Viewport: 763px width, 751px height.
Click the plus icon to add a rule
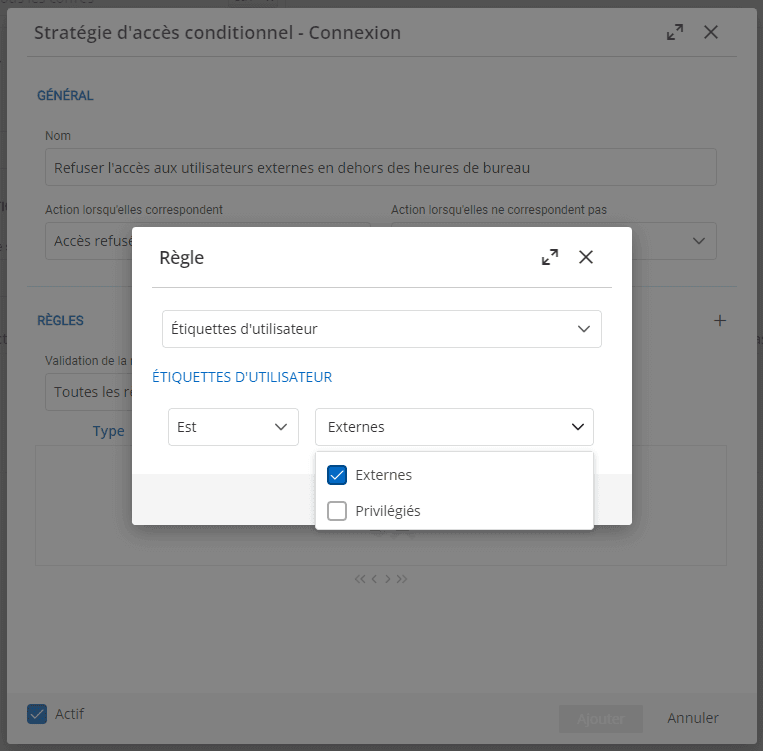pyautogui.click(x=719, y=321)
